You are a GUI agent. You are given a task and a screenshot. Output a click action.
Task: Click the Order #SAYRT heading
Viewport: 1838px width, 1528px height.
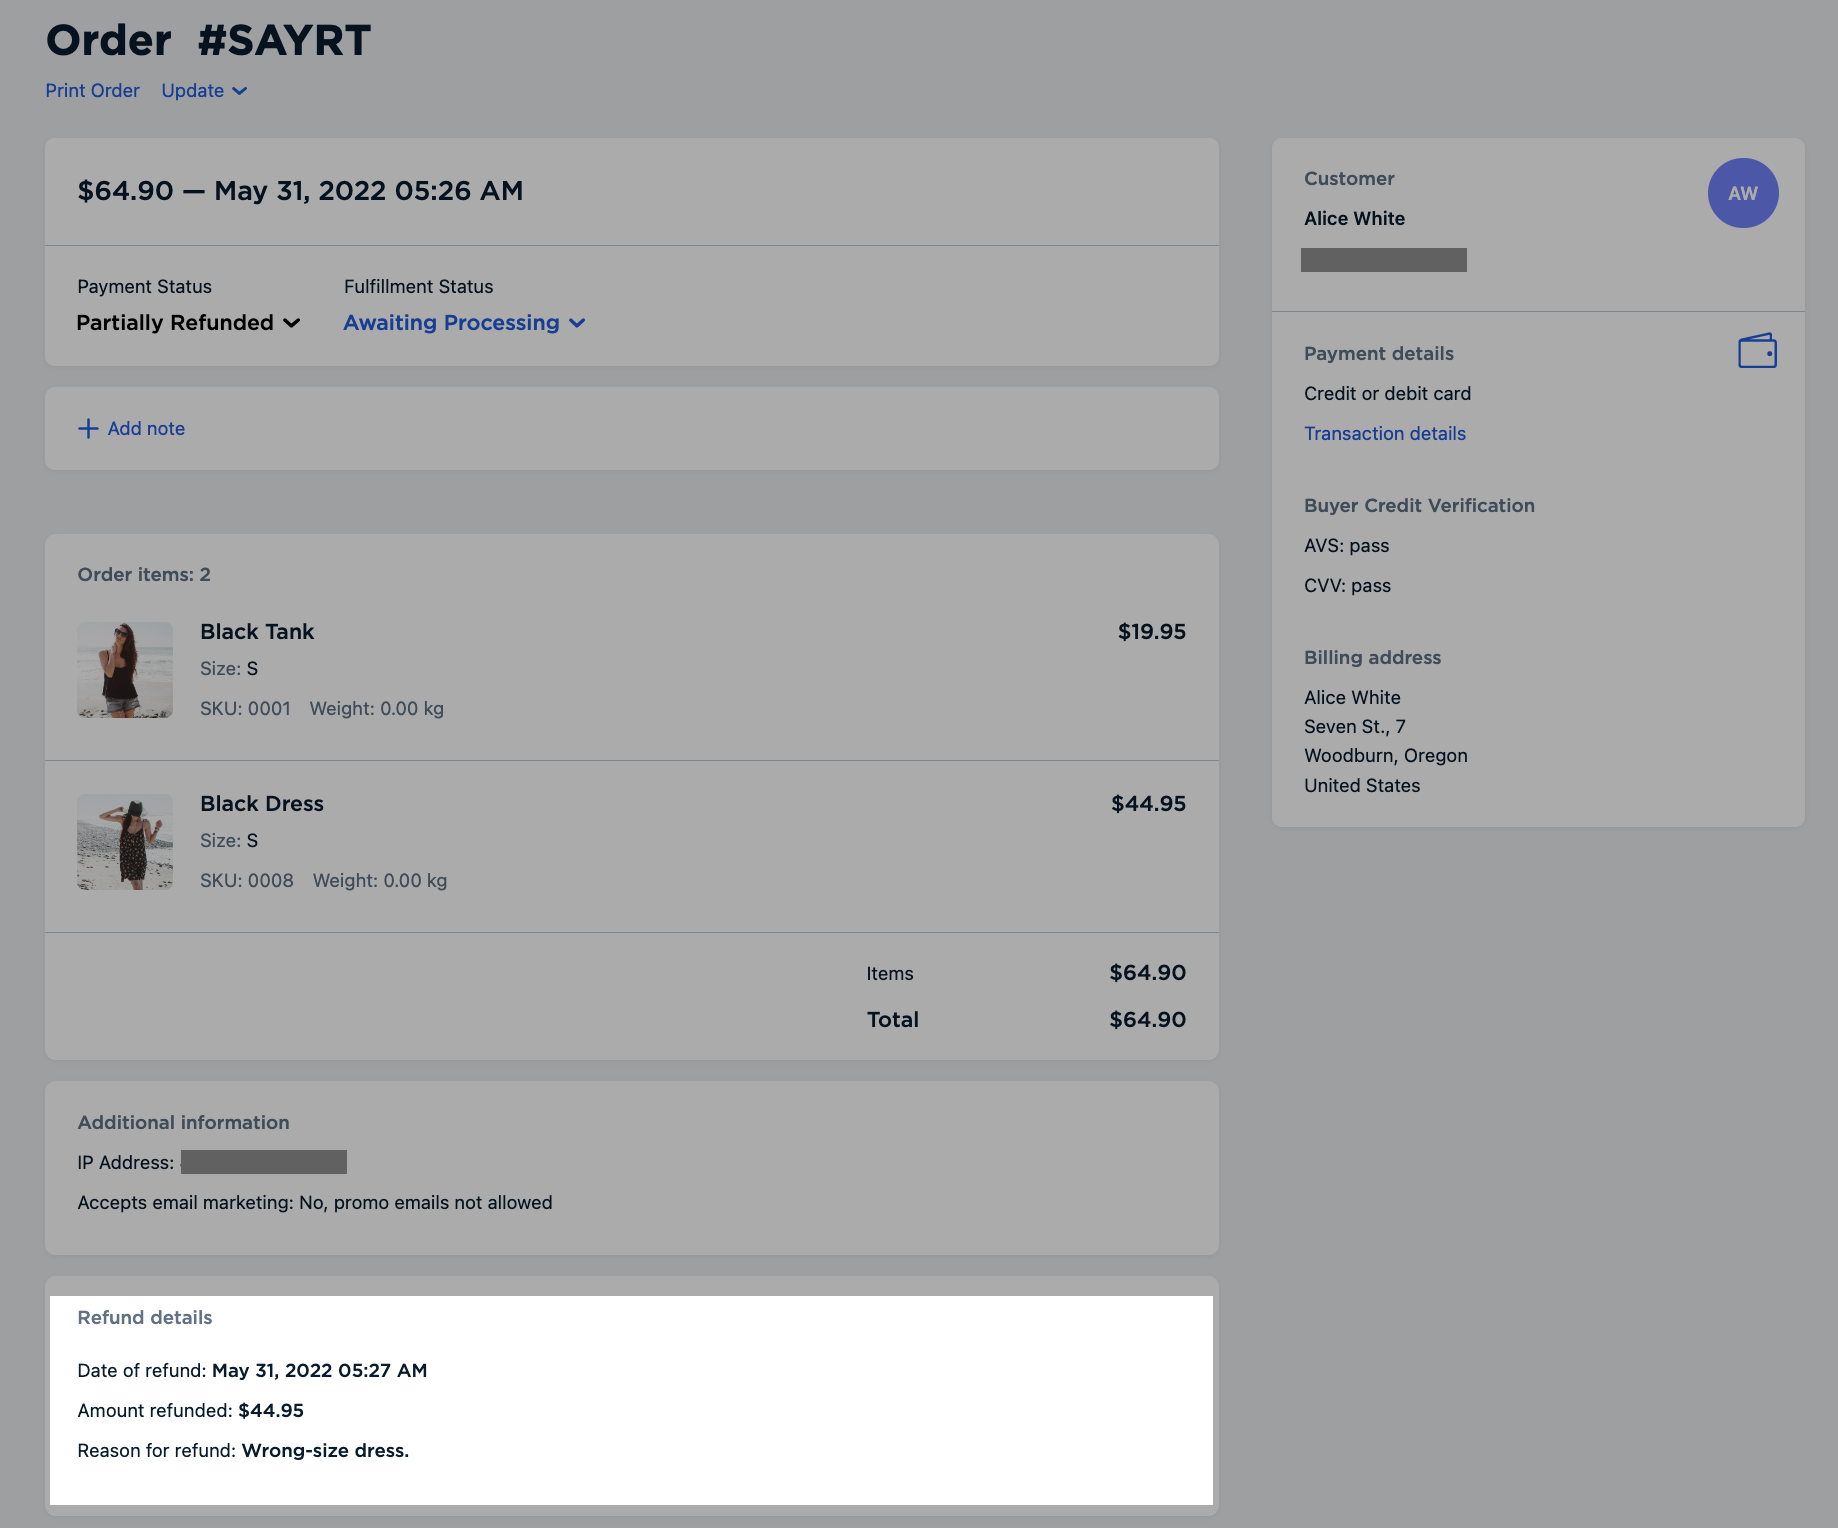208,40
